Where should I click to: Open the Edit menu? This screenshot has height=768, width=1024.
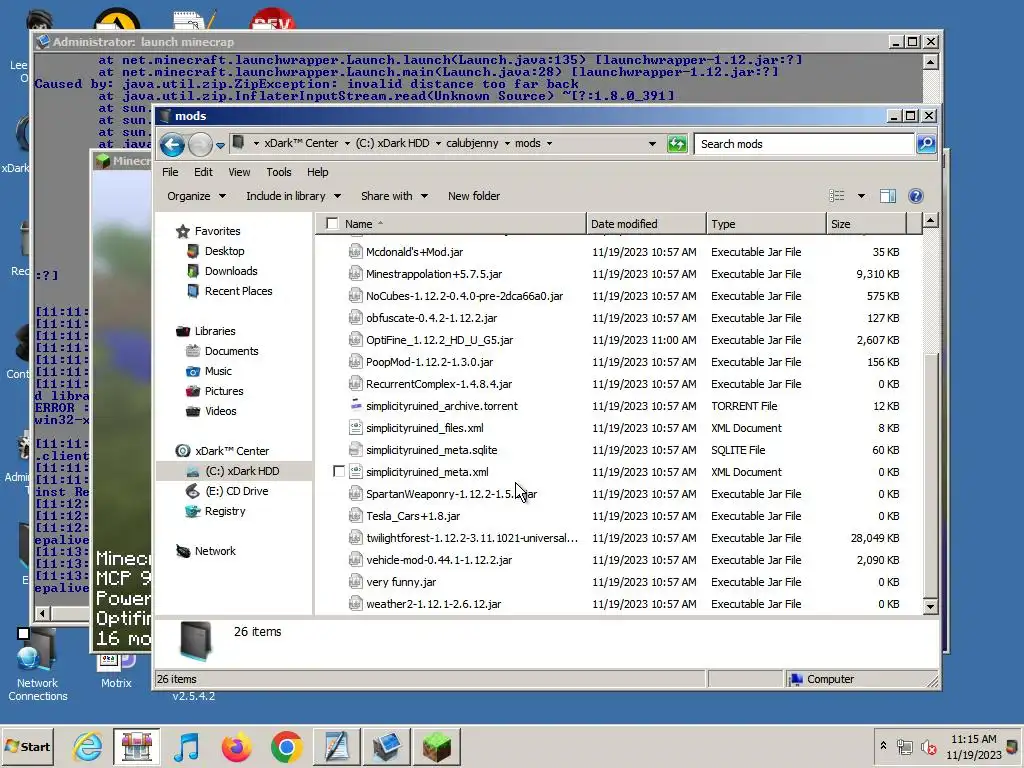click(x=203, y=172)
